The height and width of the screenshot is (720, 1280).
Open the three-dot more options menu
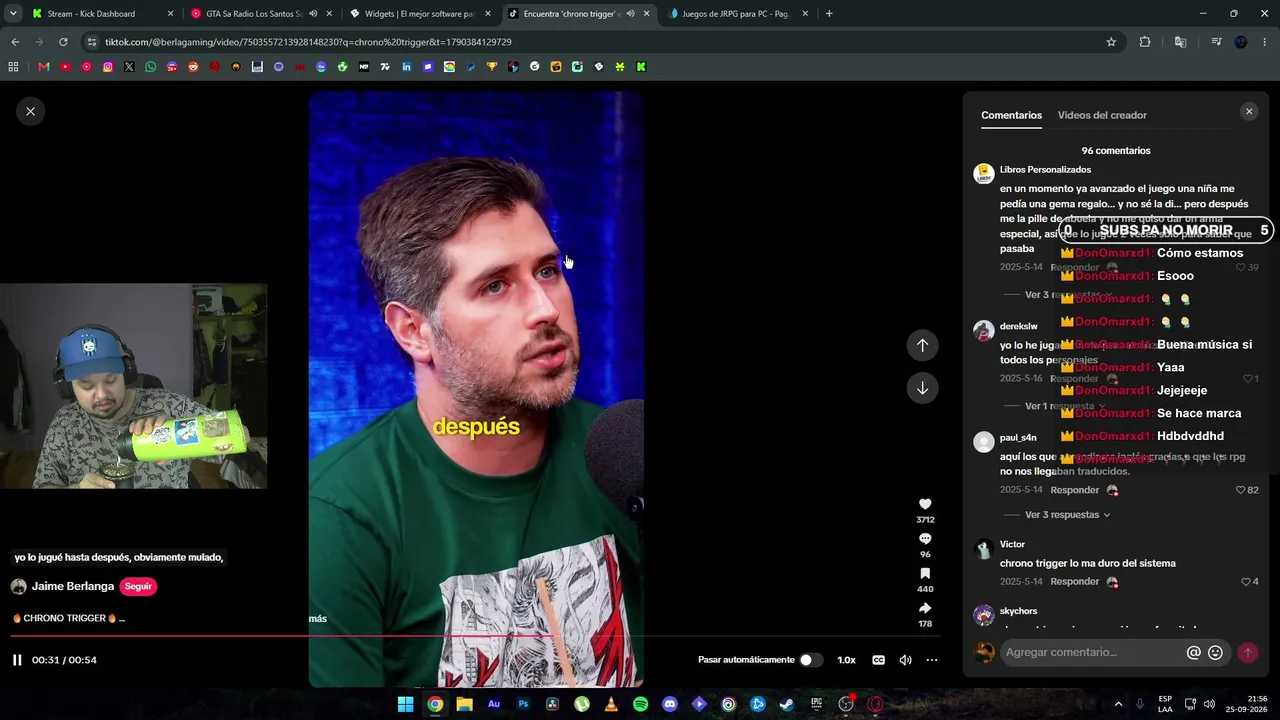[x=932, y=660]
